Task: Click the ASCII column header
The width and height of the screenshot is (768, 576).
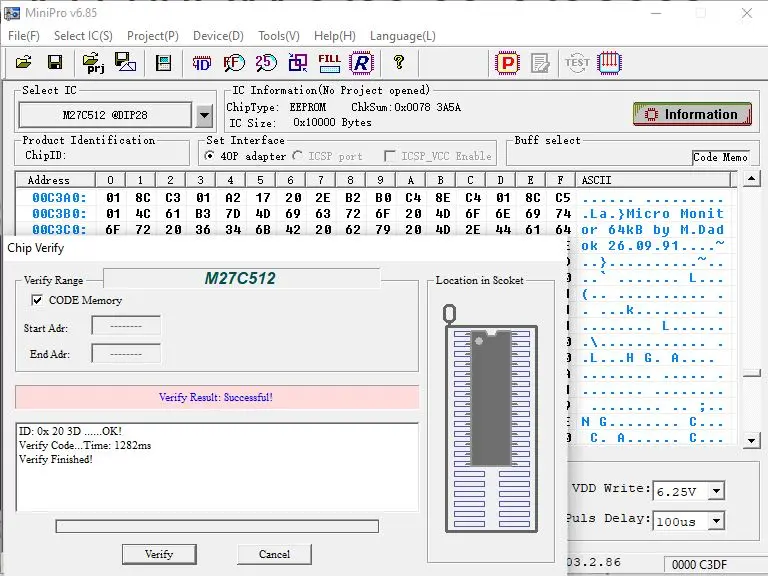Action: (x=654, y=180)
